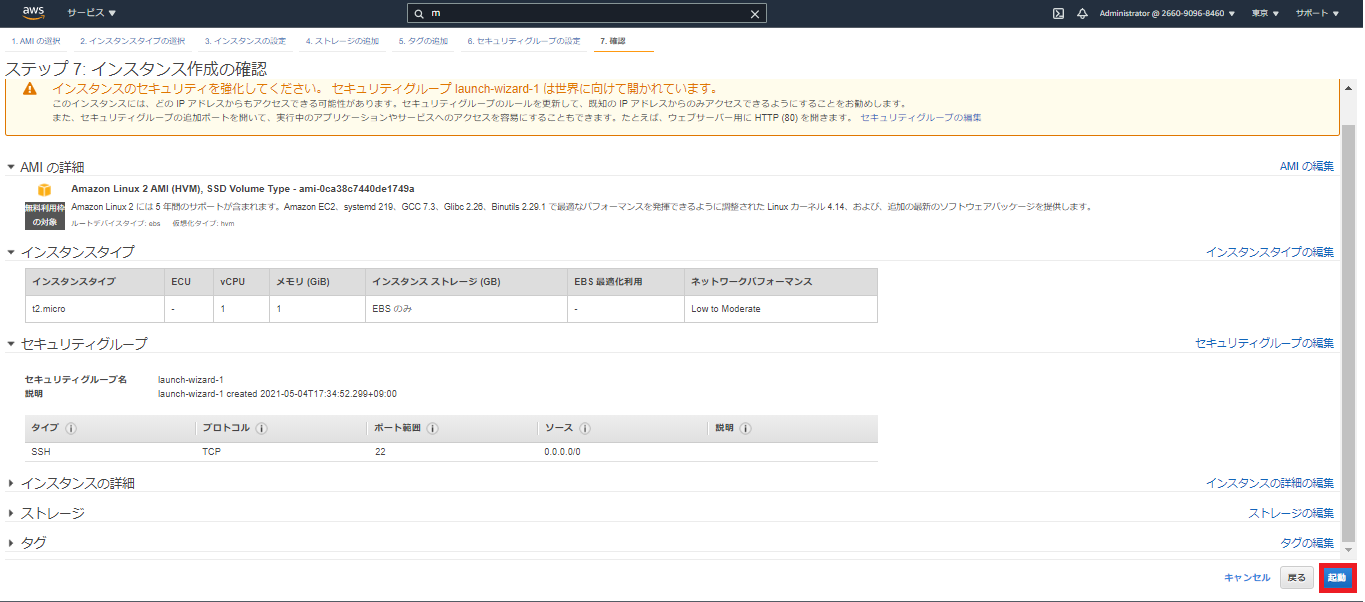
Task: Go to step 2. インスタンスタイプの選択
Action: 133,41
